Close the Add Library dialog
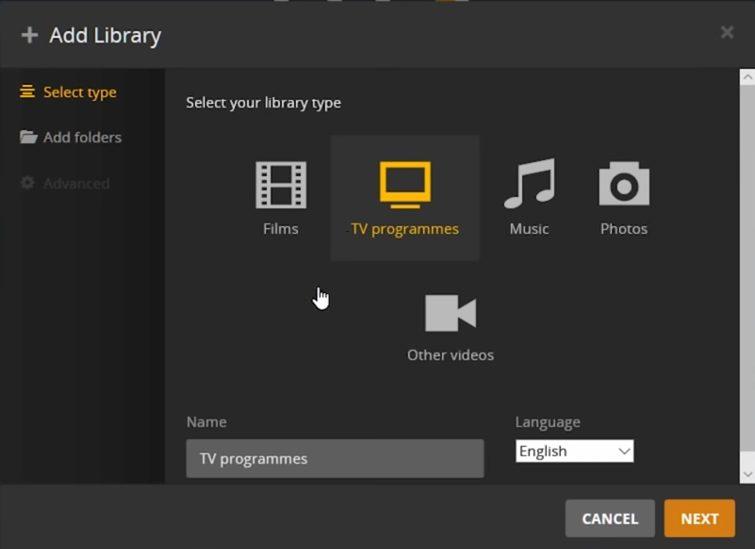The width and height of the screenshot is (755, 549). pos(727,33)
